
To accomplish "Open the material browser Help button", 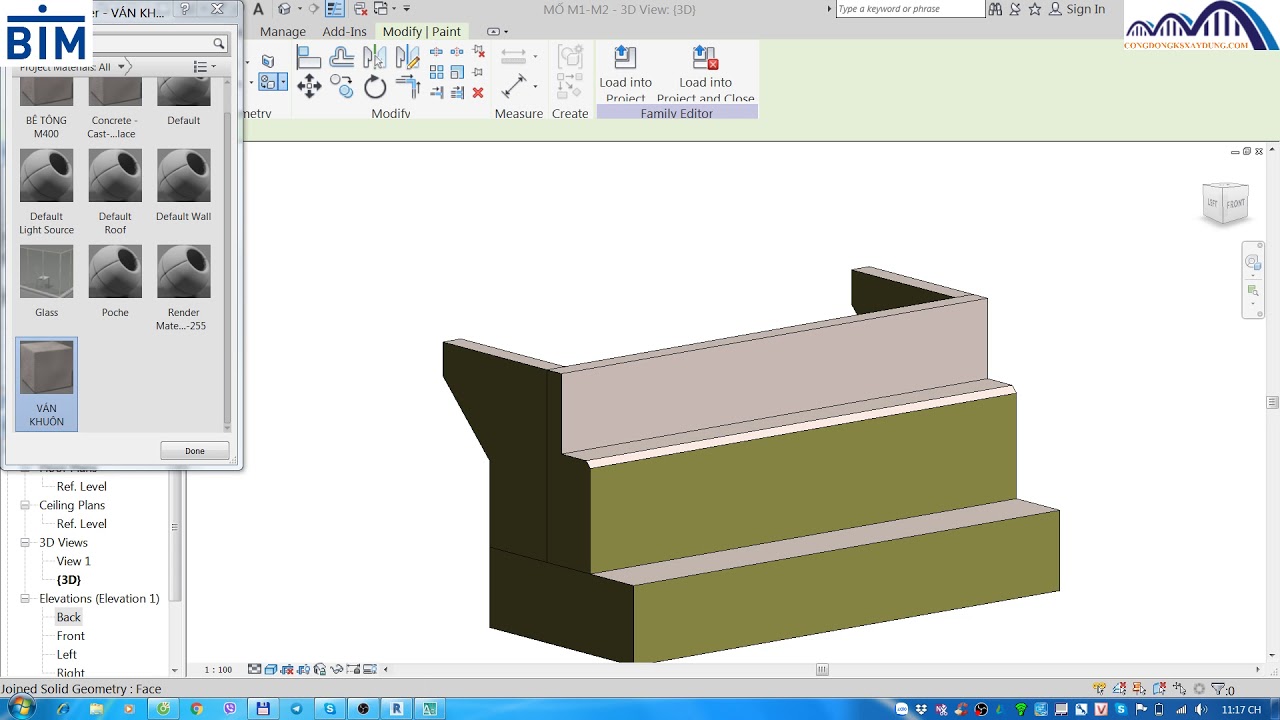I will click(185, 9).
